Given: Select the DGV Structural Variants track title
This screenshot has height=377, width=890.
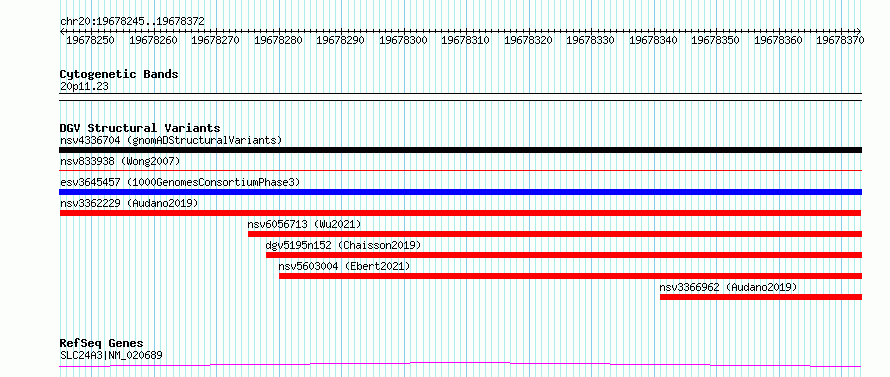Looking at the screenshot, I should point(140,128).
